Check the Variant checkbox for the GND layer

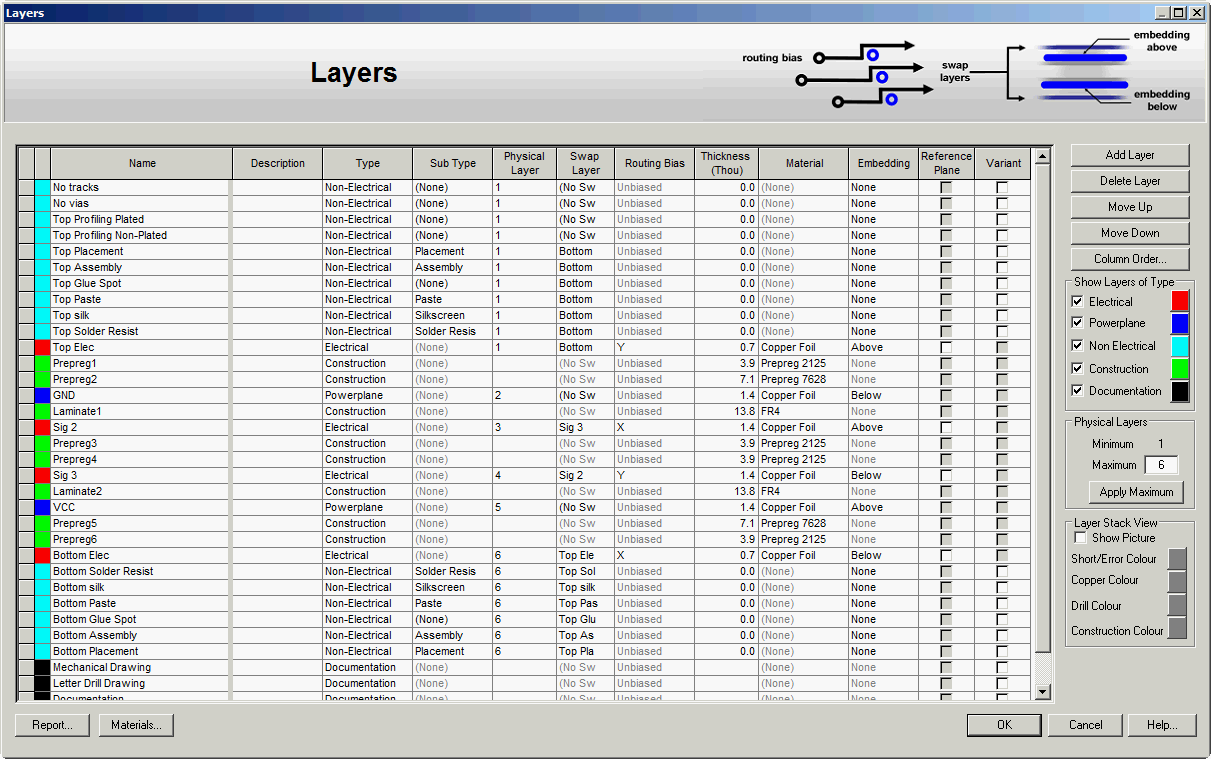pos(1004,395)
